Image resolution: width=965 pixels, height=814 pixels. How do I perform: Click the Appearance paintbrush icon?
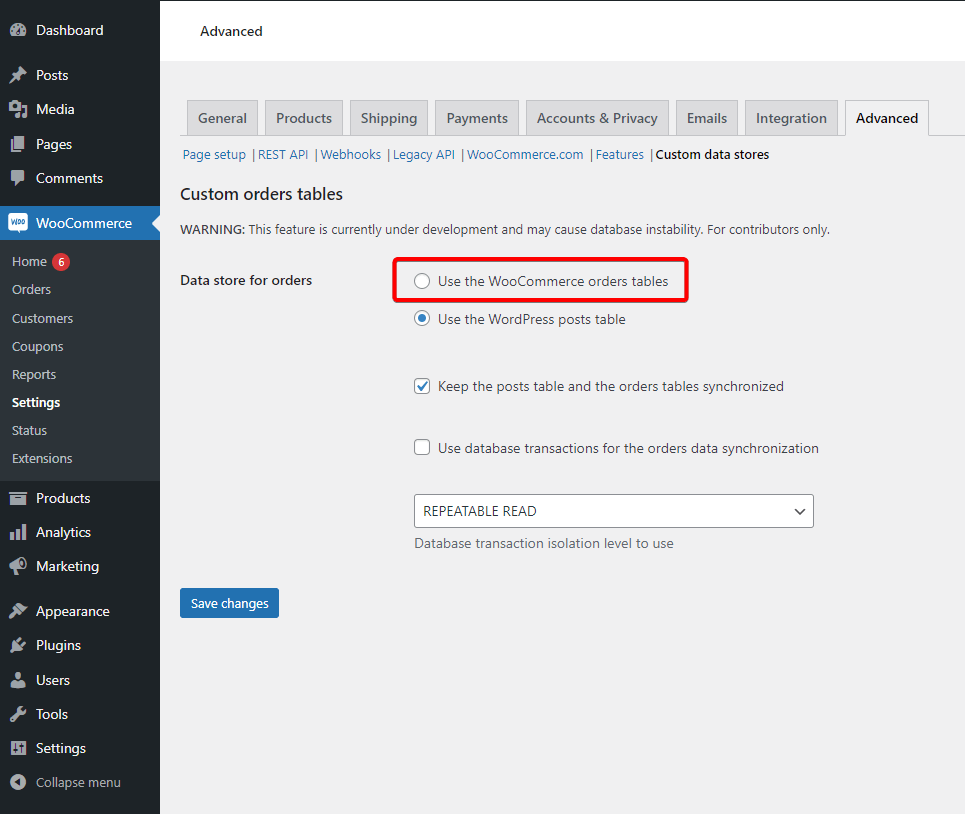pos(18,611)
